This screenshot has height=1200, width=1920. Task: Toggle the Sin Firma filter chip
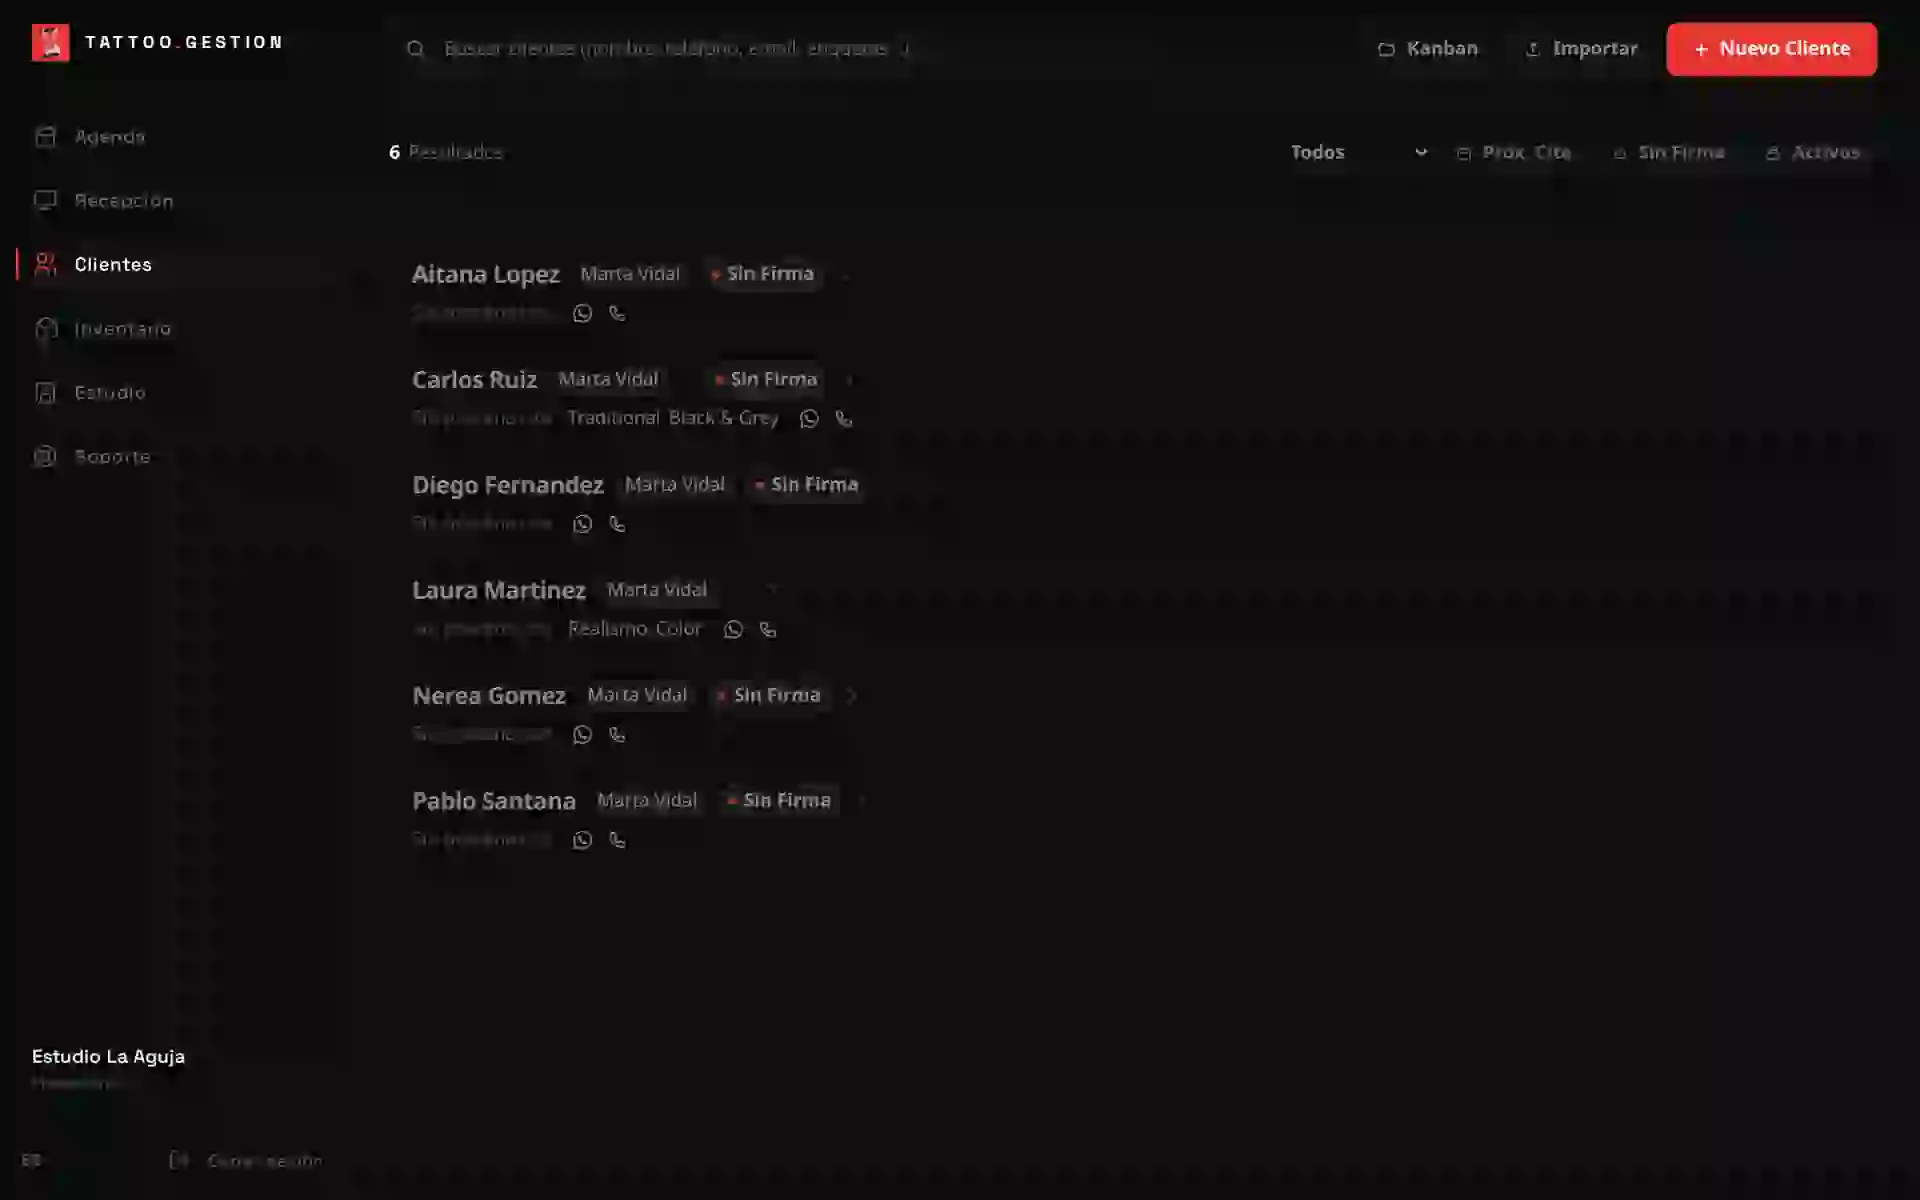[1669, 153]
